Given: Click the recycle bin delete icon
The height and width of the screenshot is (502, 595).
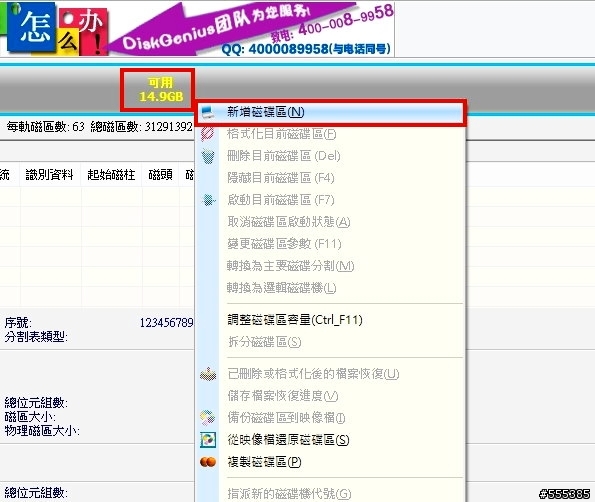Looking at the screenshot, I should 208,156.
